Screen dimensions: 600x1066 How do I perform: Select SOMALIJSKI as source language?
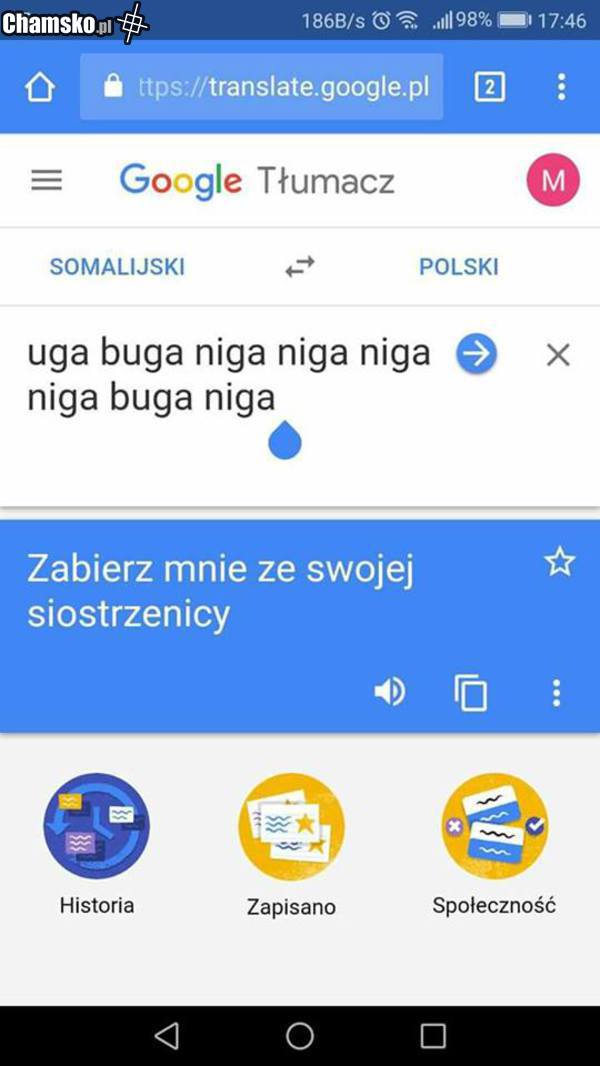117,266
